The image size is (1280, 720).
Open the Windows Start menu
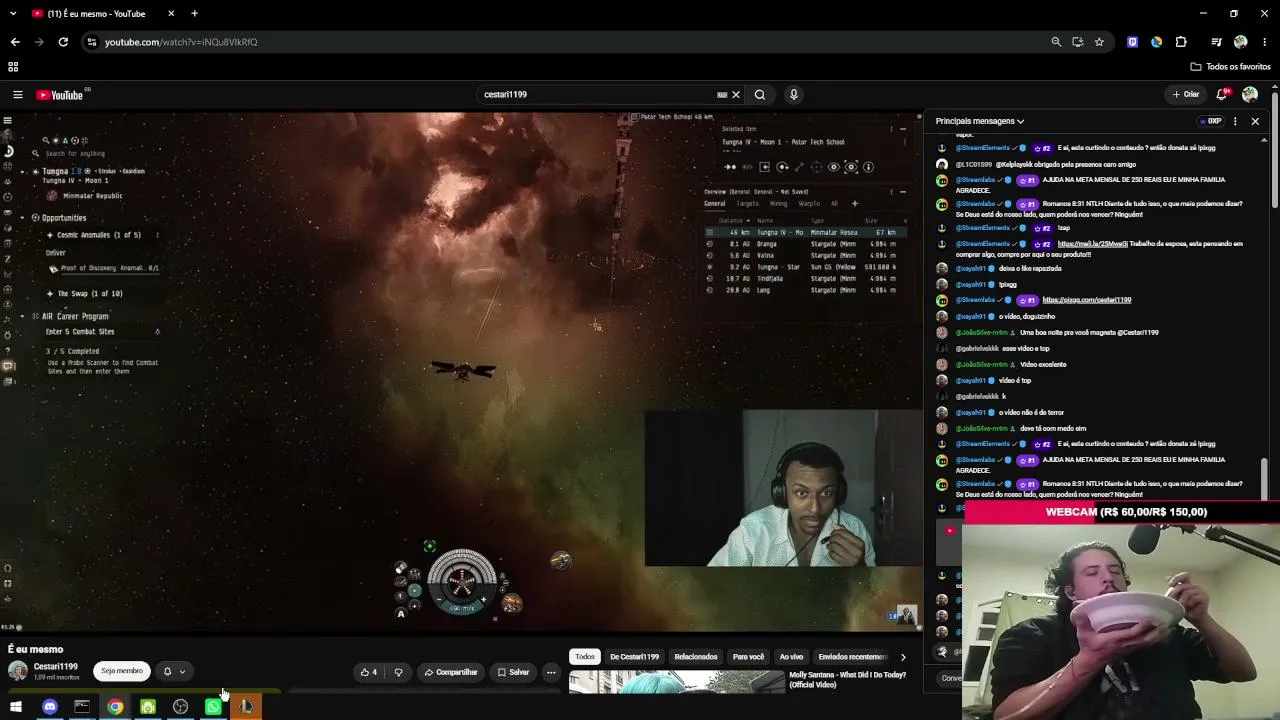click(x=16, y=707)
